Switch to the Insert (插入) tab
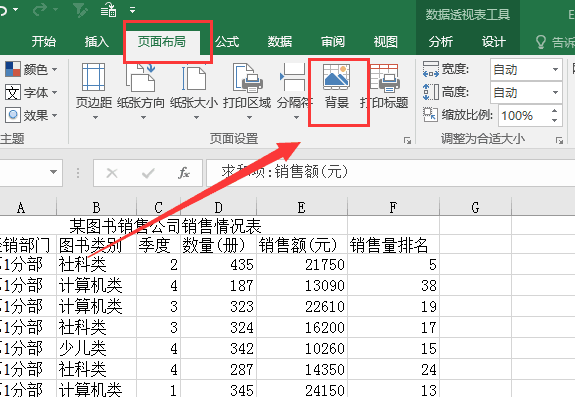 [96, 42]
